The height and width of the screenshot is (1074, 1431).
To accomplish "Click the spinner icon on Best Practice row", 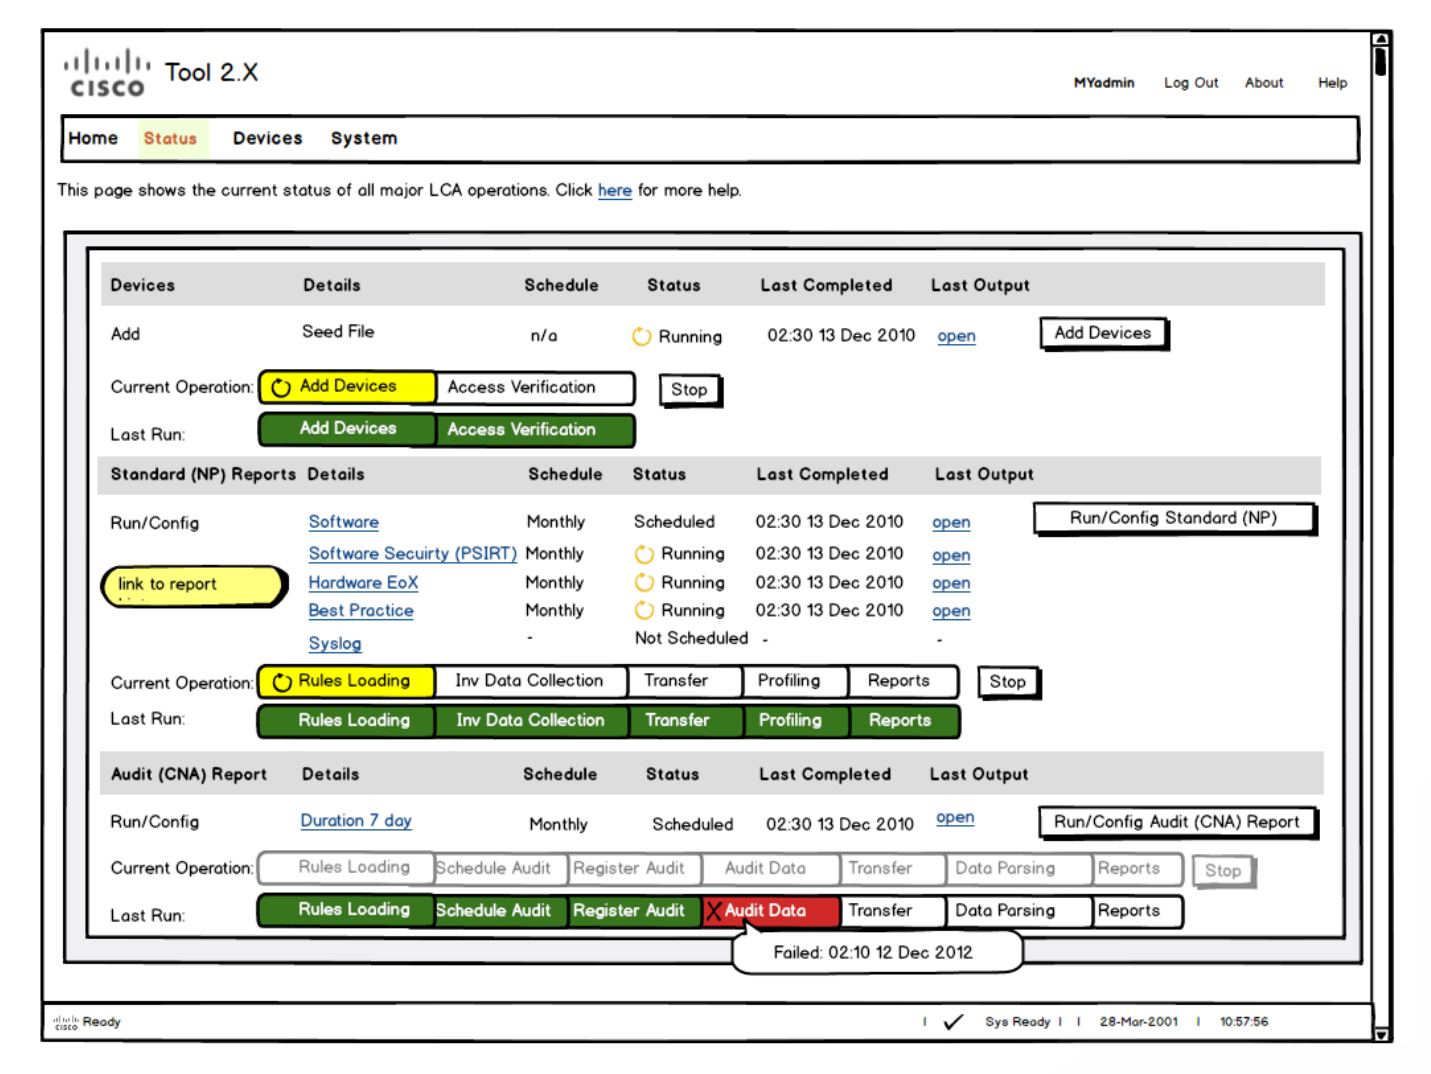I will tap(644, 611).
